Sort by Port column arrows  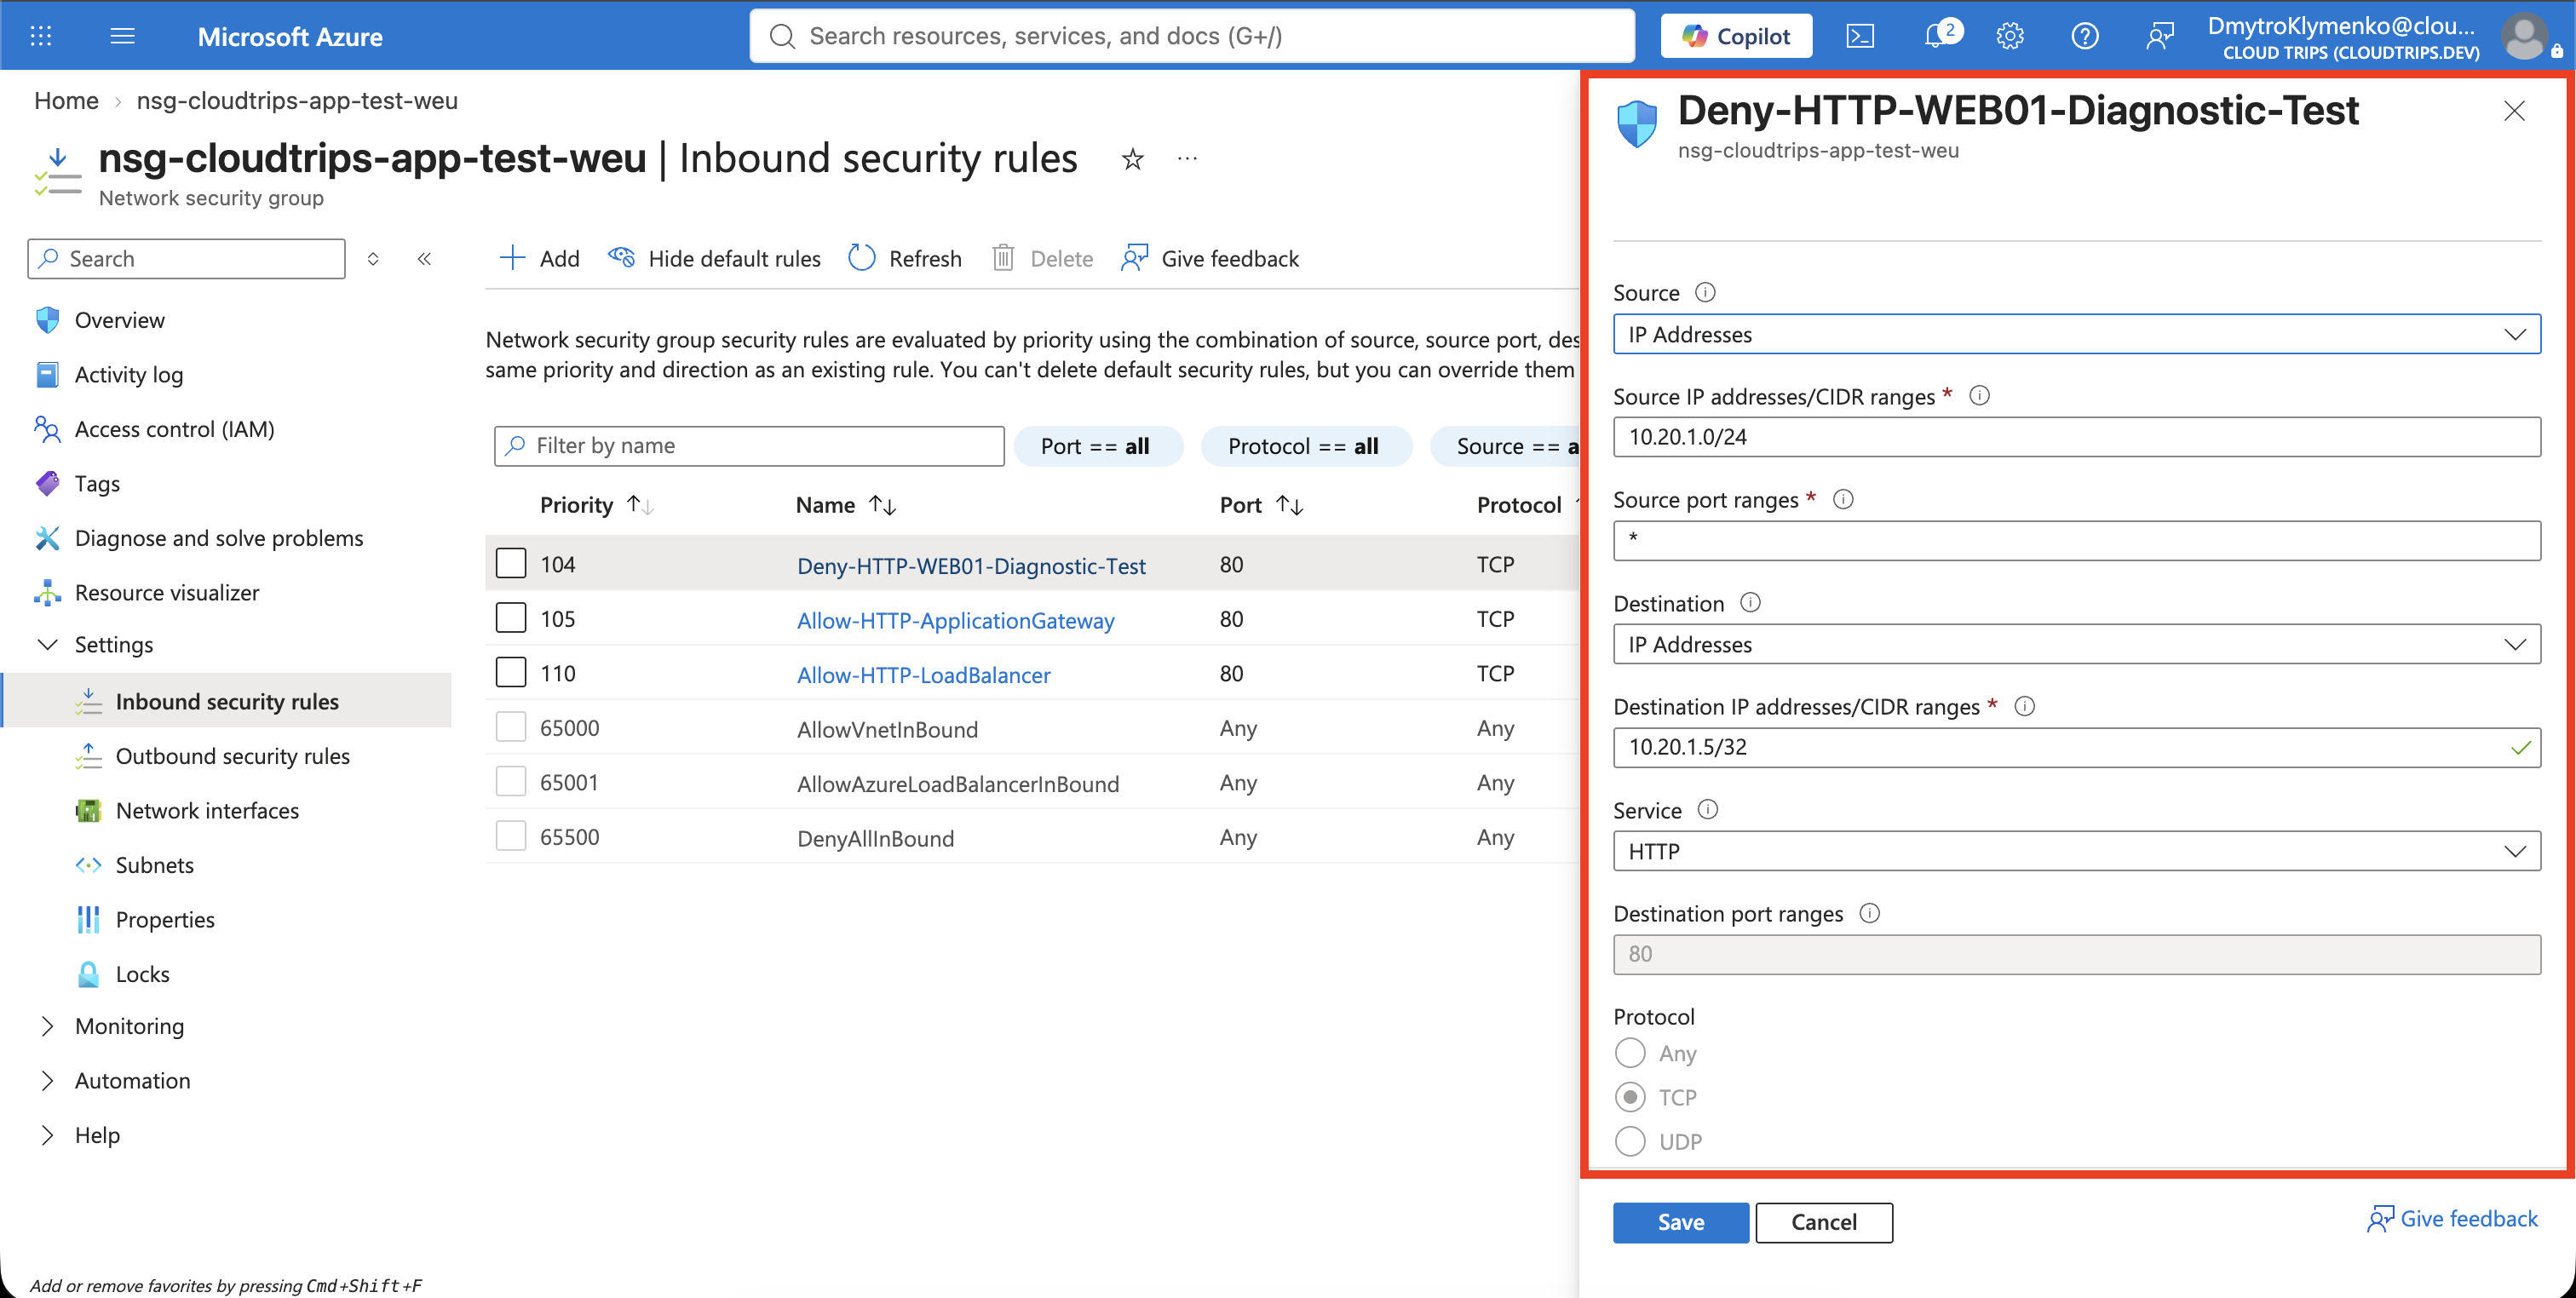[1290, 505]
